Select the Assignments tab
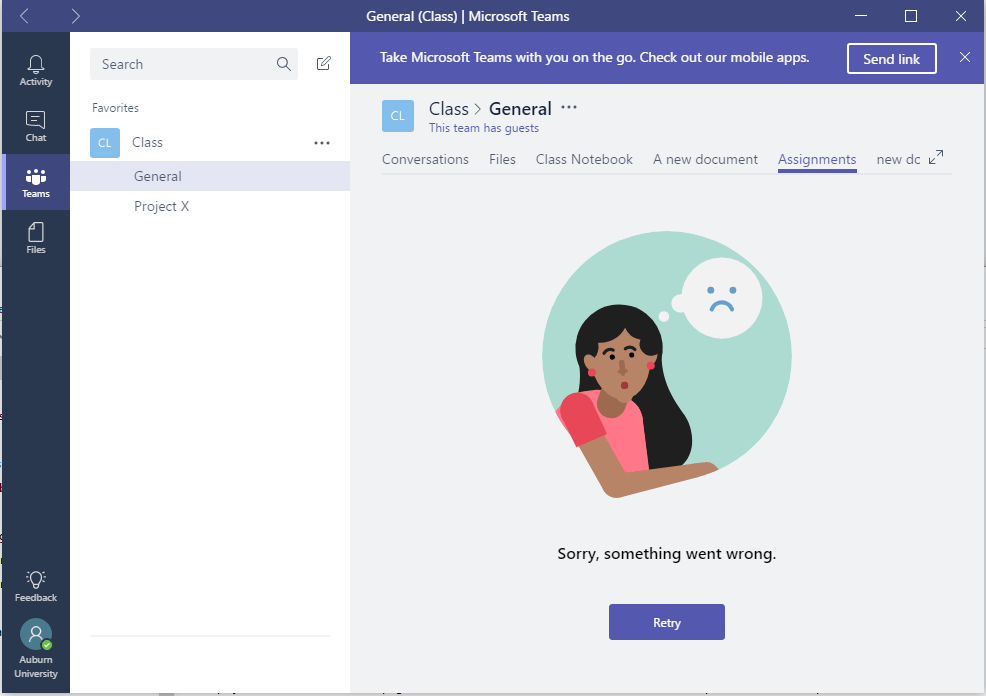The image size is (986, 696). (817, 160)
